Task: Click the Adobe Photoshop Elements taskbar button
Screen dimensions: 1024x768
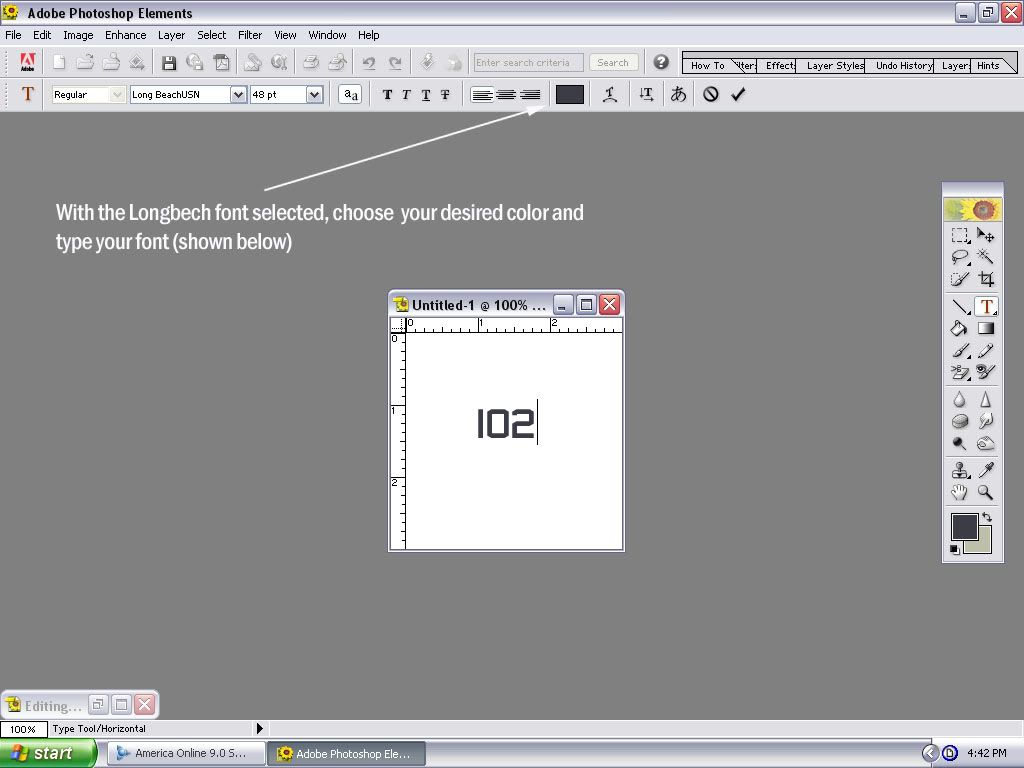Action: (x=347, y=754)
